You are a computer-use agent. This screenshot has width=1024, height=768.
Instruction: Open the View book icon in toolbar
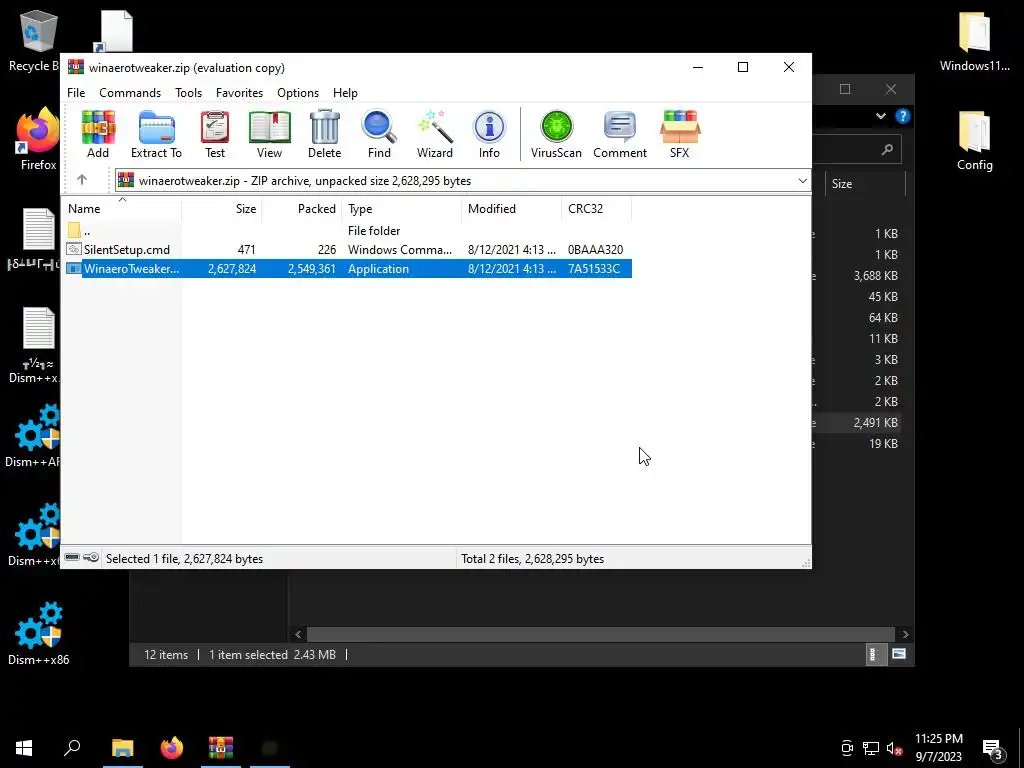point(269,135)
